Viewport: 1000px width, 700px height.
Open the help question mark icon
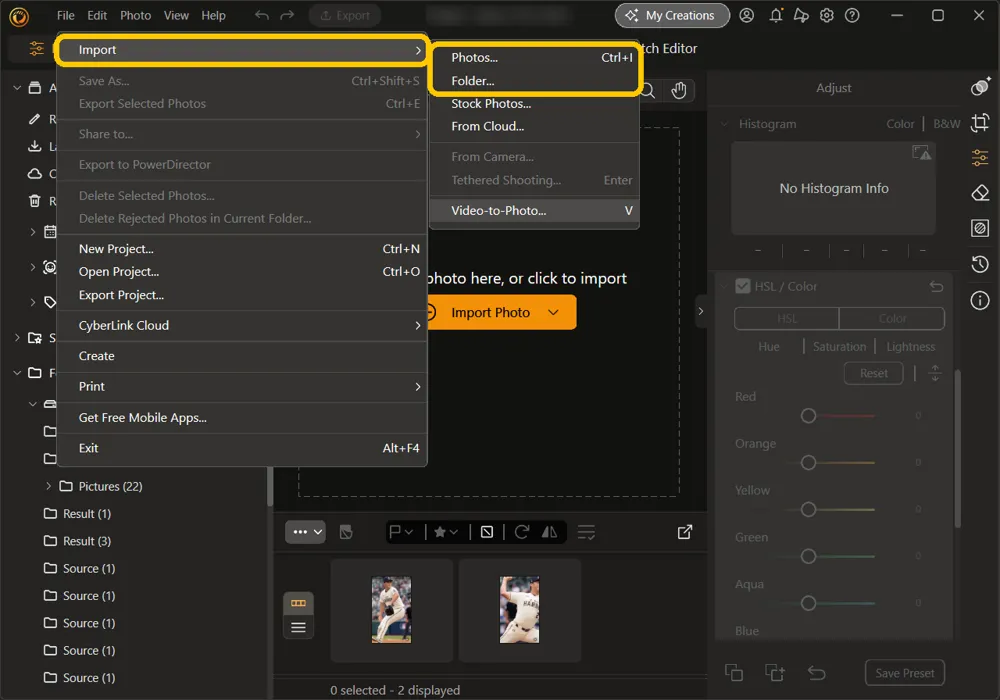852,15
